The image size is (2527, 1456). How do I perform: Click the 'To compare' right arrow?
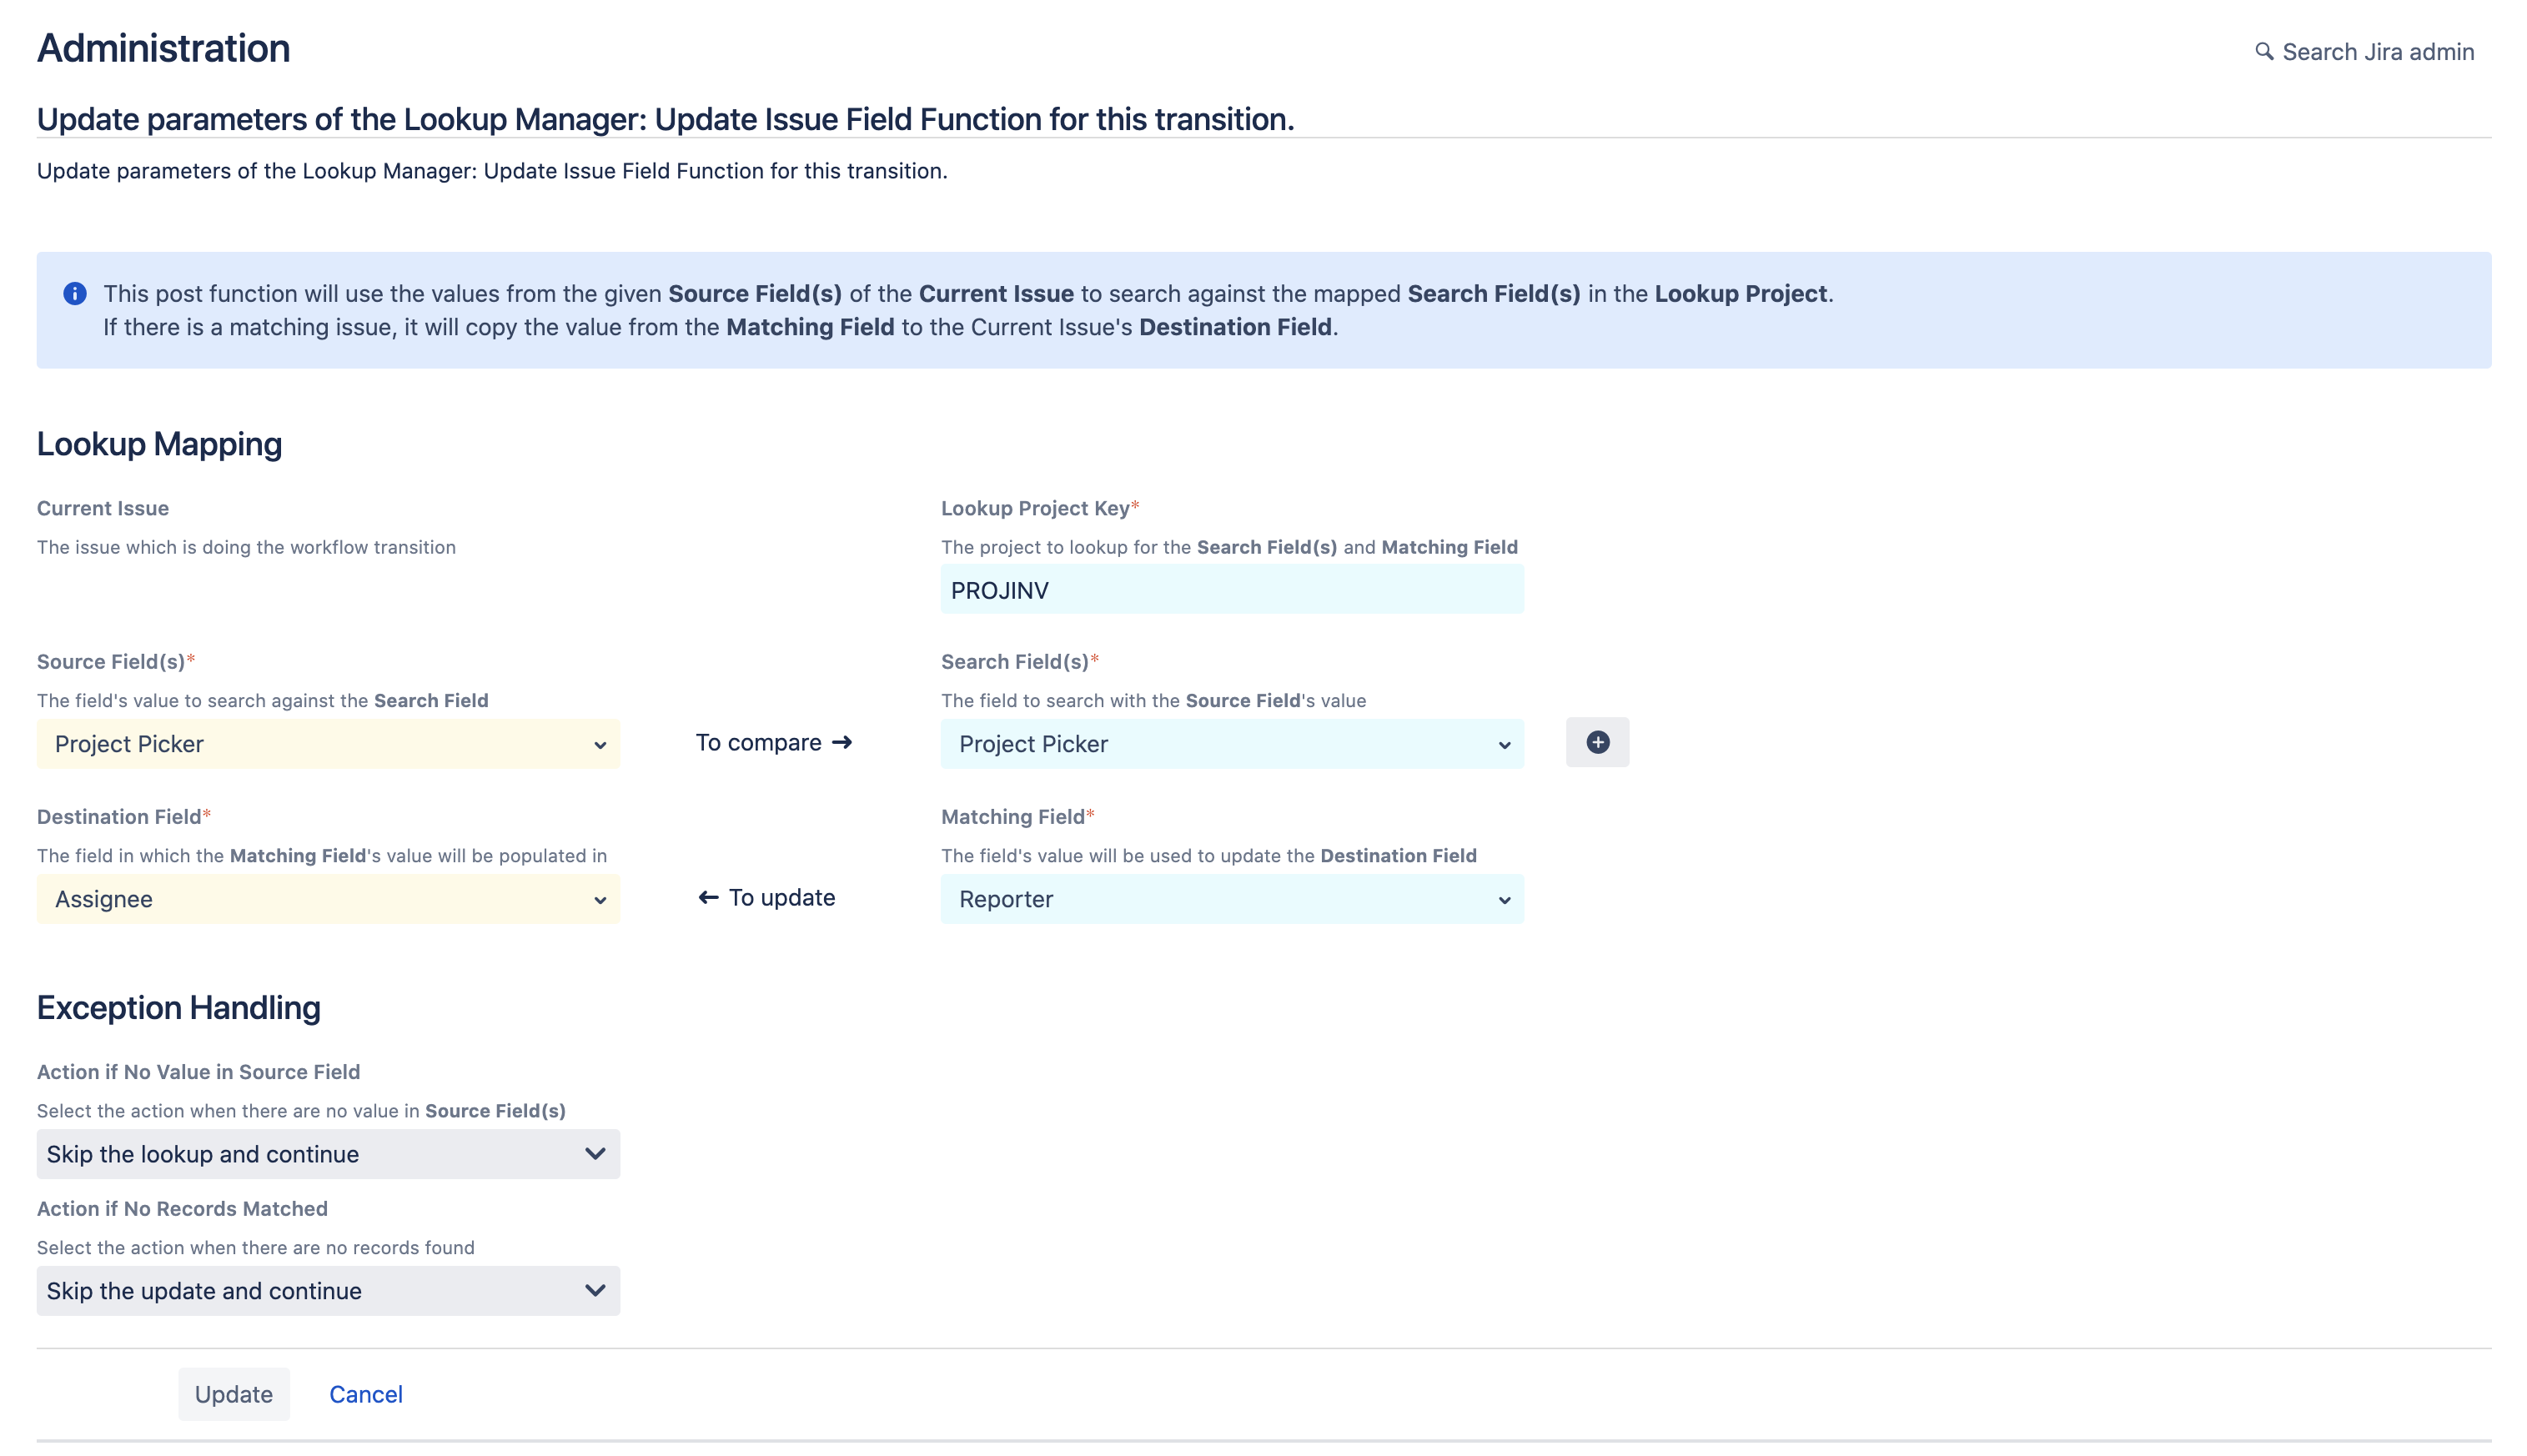point(842,742)
